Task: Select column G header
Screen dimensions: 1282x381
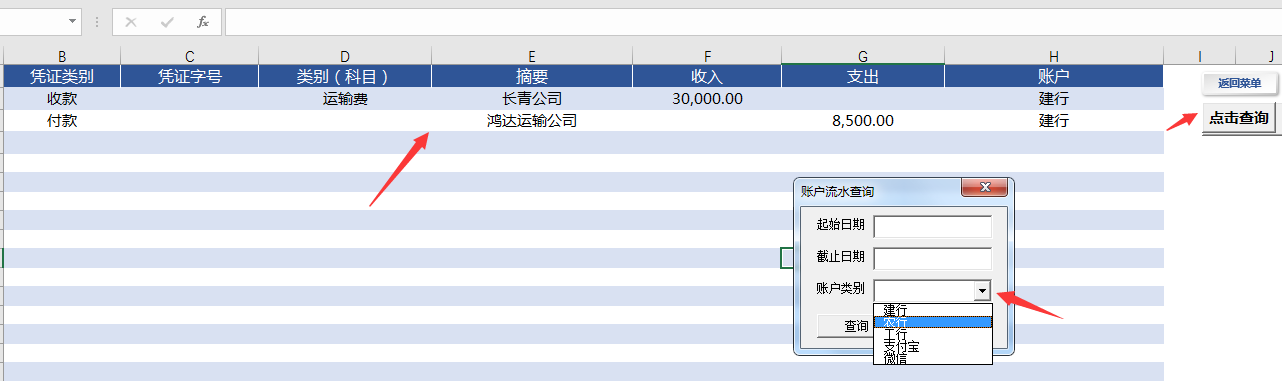Action: coord(863,56)
